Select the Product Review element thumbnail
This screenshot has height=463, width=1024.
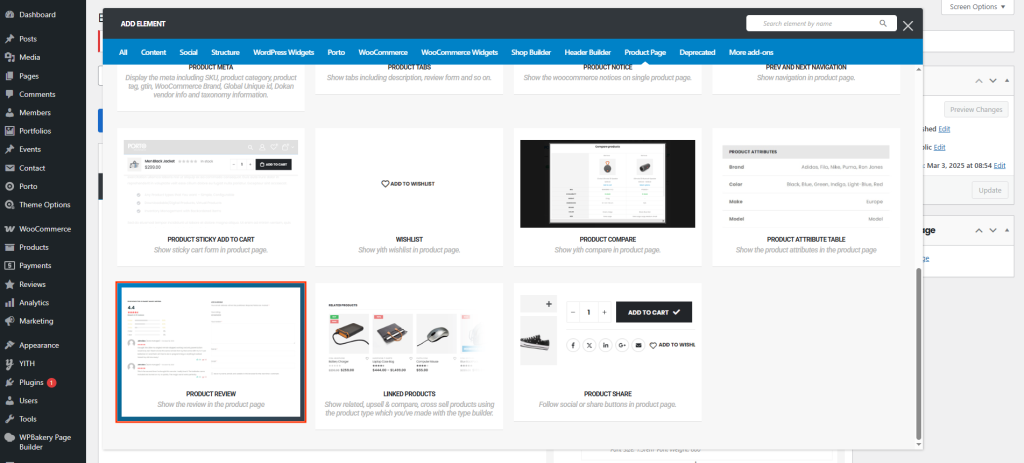[x=211, y=351]
